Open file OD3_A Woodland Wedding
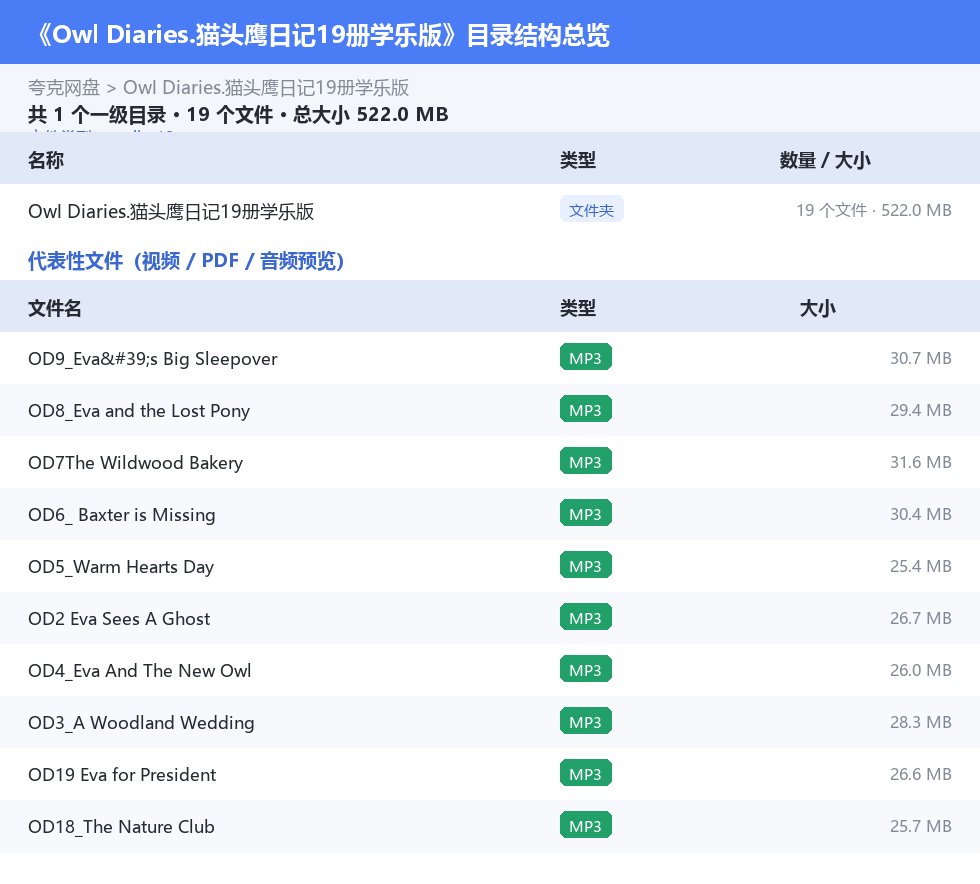This screenshot has height=884, width=980. (141, 722)
